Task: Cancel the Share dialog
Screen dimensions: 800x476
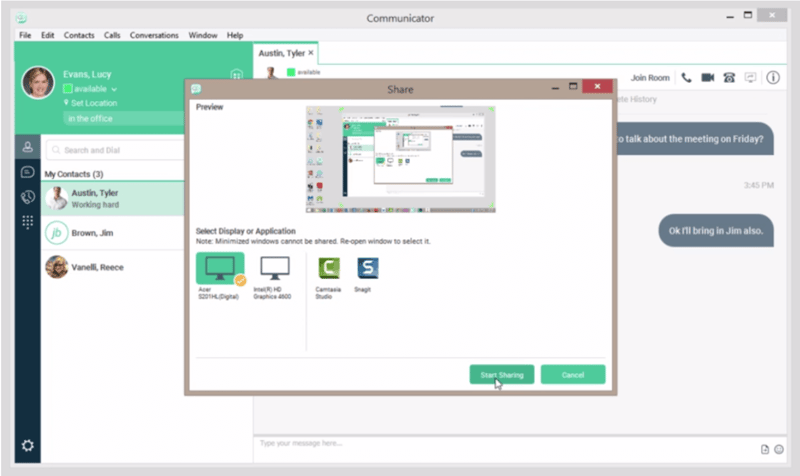Action: click(x=573, y=374)
